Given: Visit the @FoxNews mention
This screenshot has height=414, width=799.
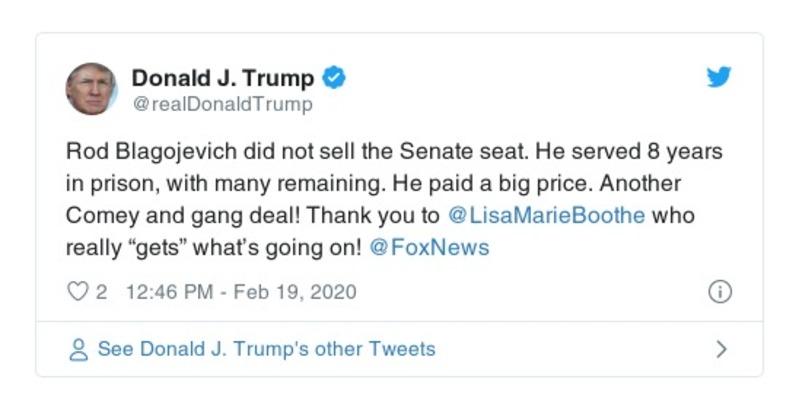Looking at the screenshot, I should click(x=429, y=248).
